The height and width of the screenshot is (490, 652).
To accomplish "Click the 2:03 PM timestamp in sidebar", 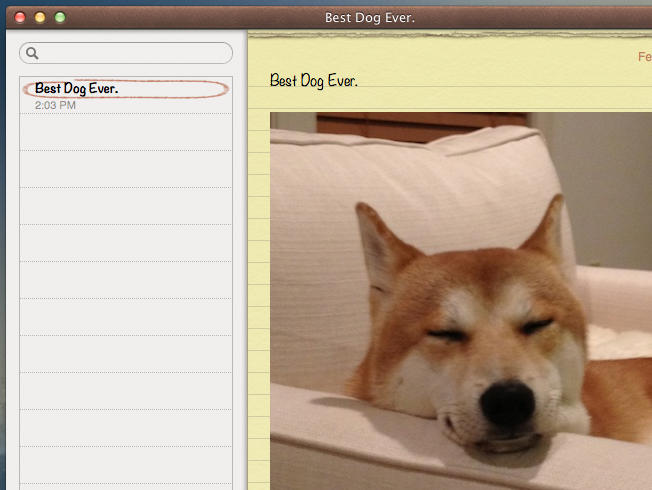I will pos(55,105).
